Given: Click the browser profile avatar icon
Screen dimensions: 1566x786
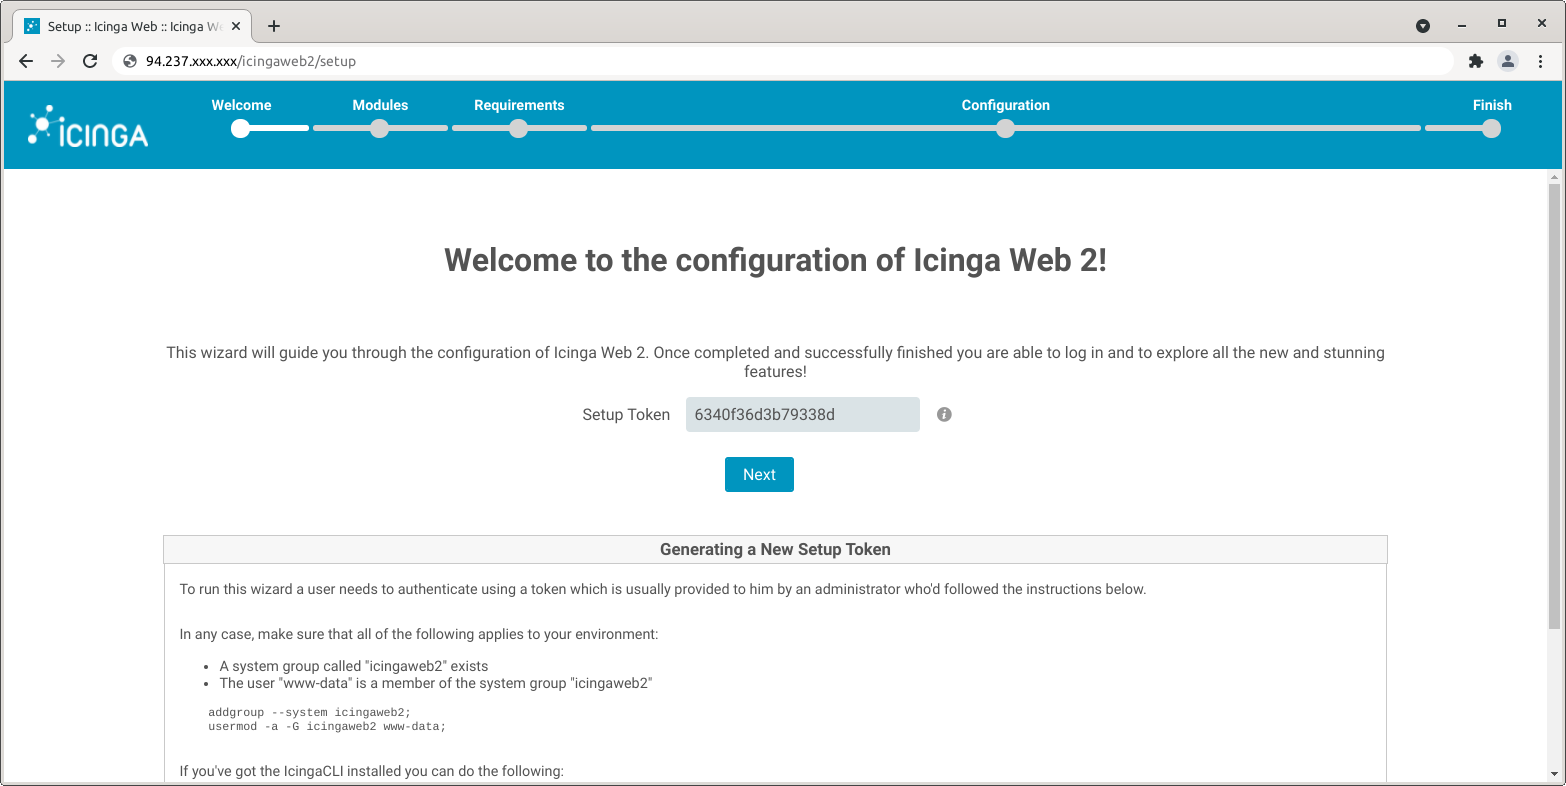Looking at the screenshot, I should click(x=1507, y=61).
